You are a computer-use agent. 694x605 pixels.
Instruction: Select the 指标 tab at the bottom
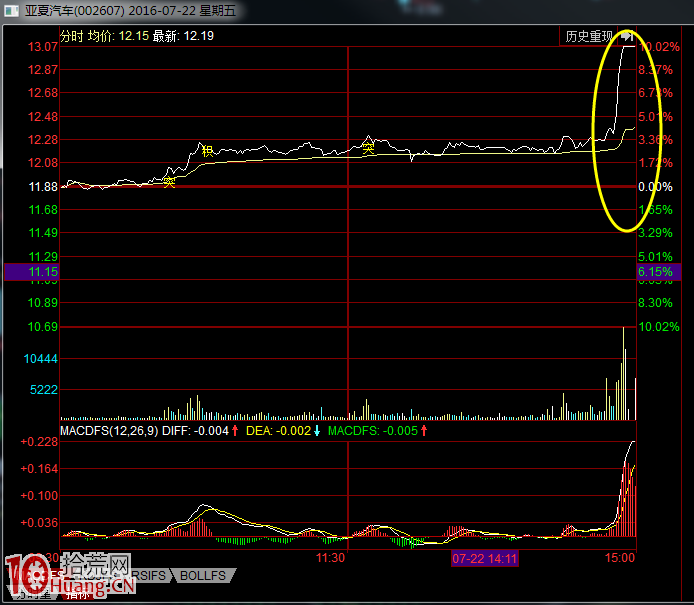(x=77, y=593)
